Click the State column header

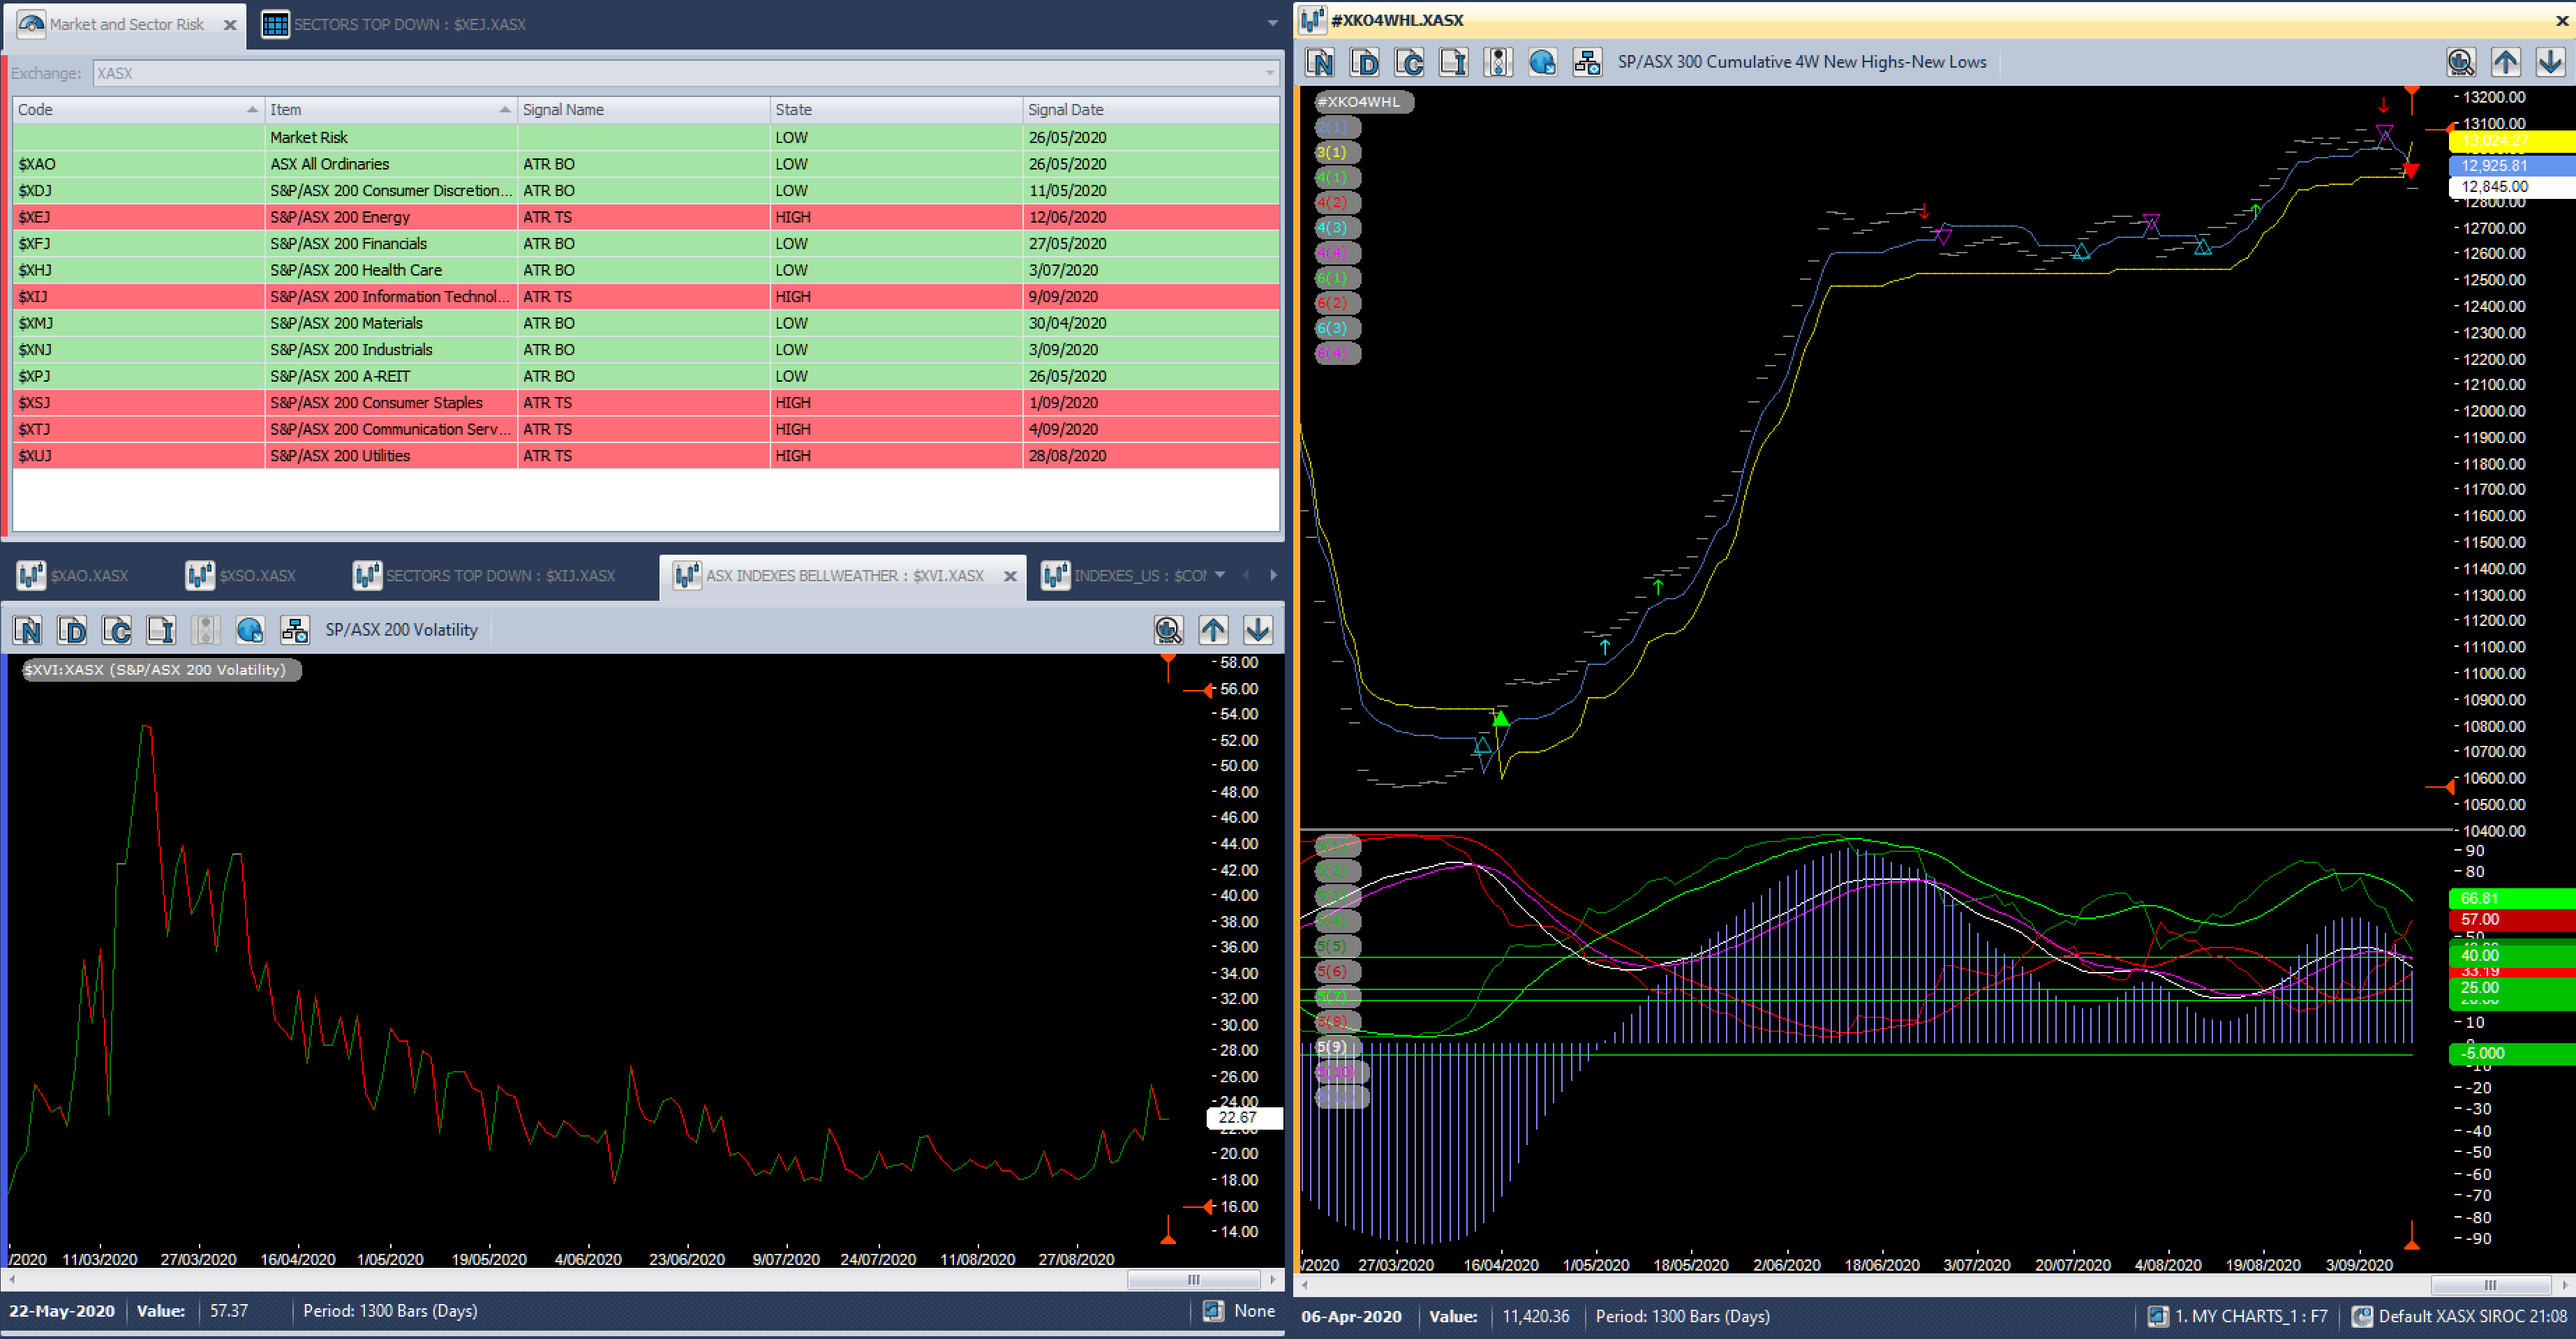896,110
